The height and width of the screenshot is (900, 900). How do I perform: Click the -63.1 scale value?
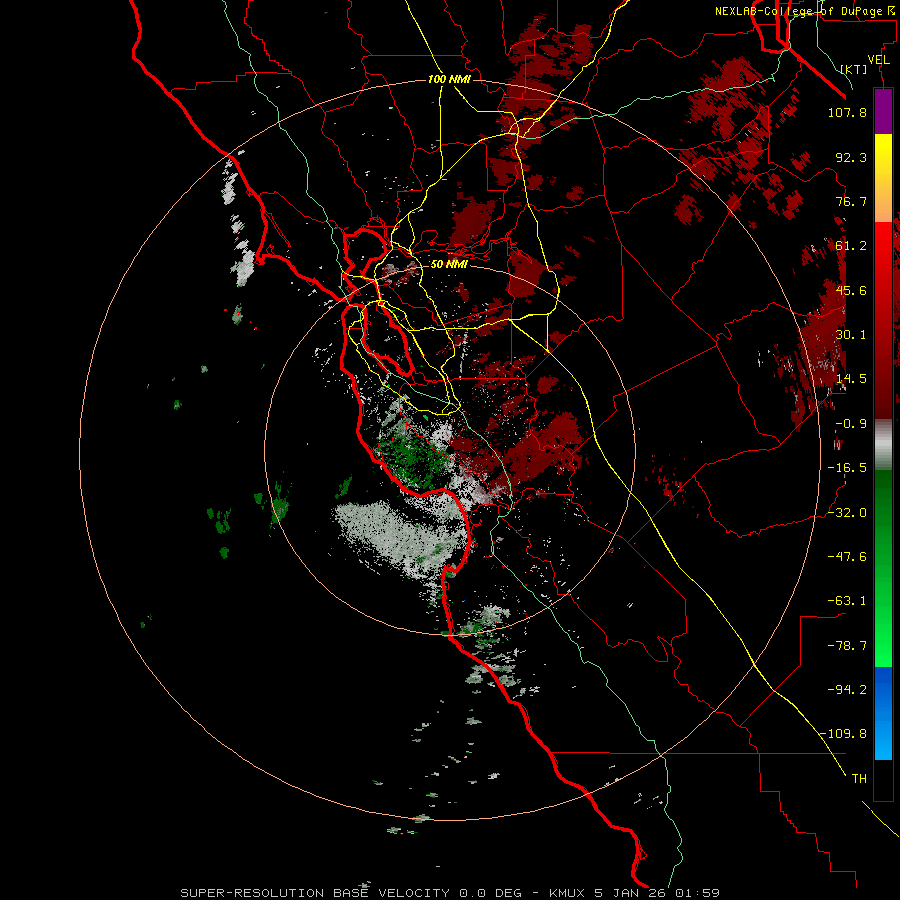pos(847,601)
